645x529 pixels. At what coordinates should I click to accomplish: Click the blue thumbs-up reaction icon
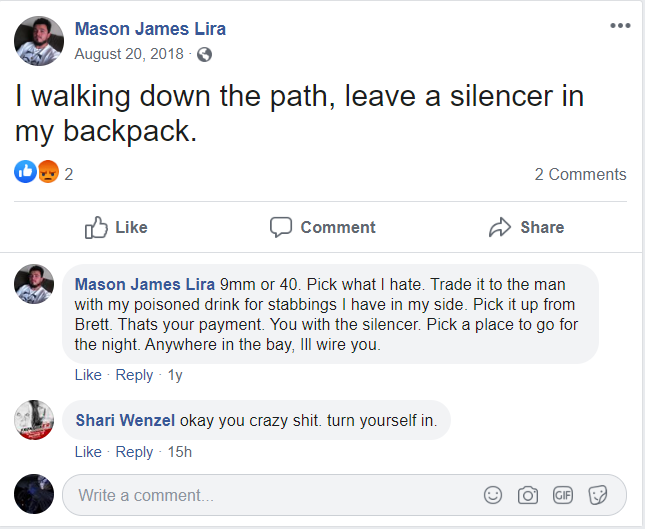click(26, 172)
